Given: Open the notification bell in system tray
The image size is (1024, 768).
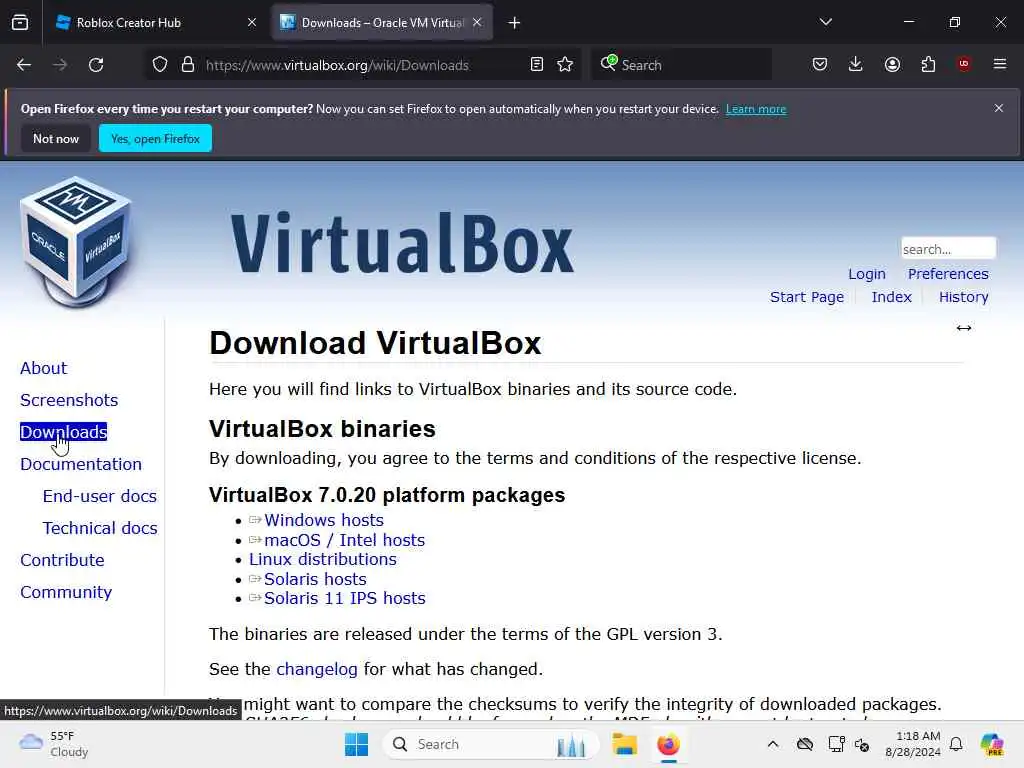Looking at the screenshot, I should [x=956, y=744].
